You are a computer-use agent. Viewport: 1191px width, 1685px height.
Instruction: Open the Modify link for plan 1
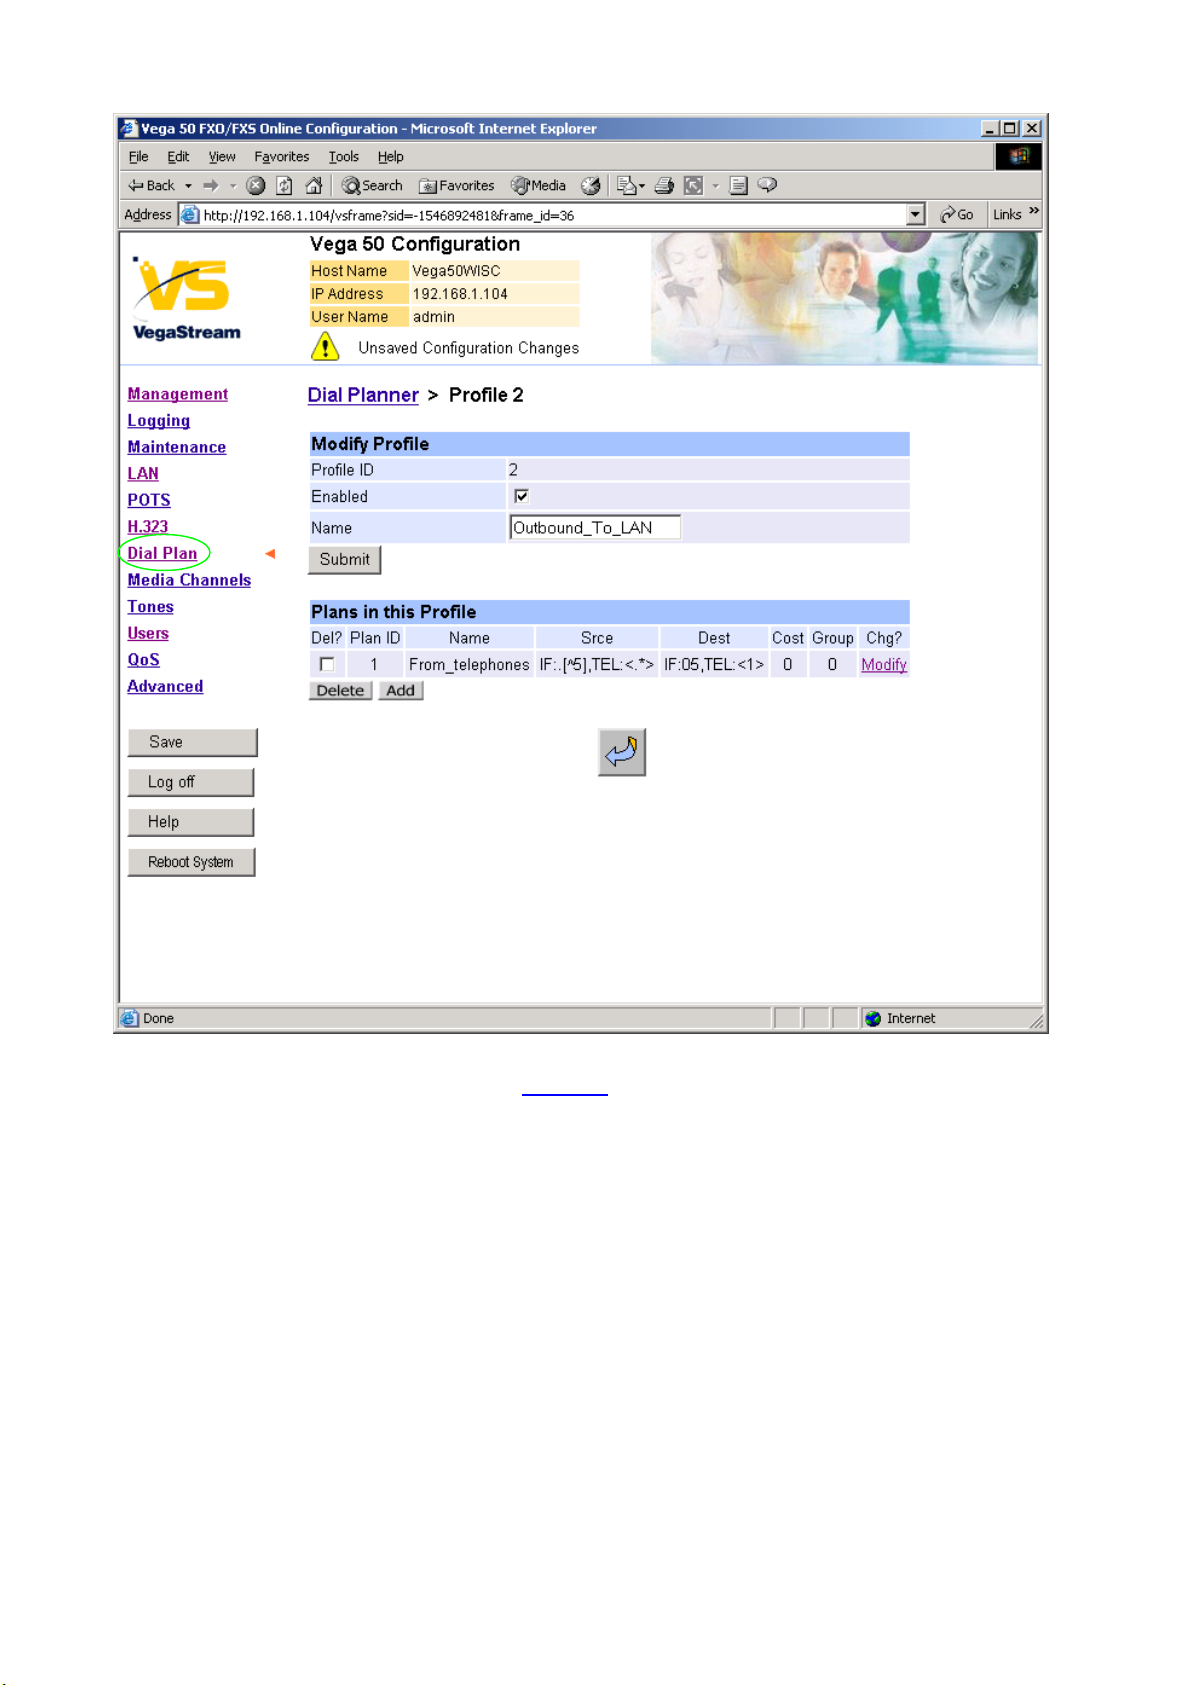[x=884, y=664]
